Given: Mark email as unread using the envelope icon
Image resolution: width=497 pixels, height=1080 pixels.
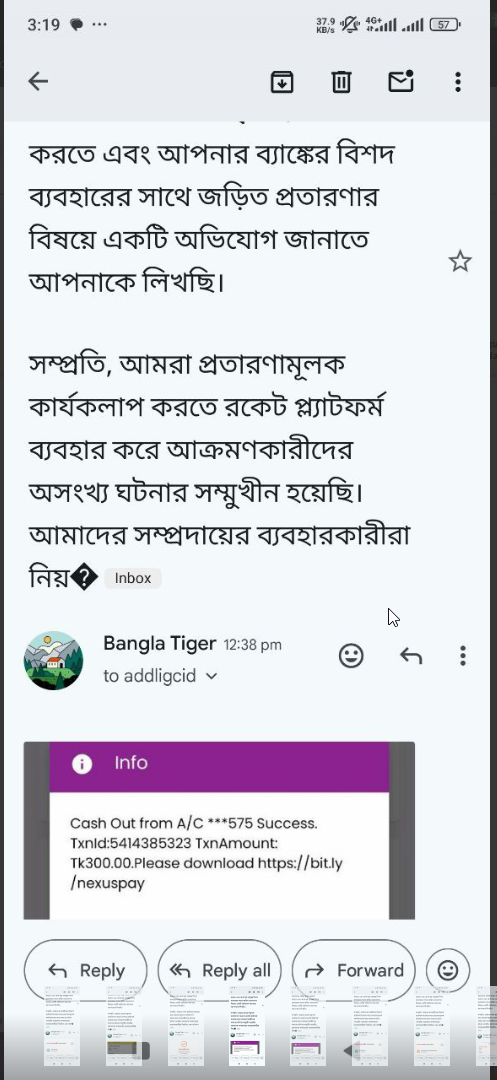Looking at the screenshot, I should 401,81.
